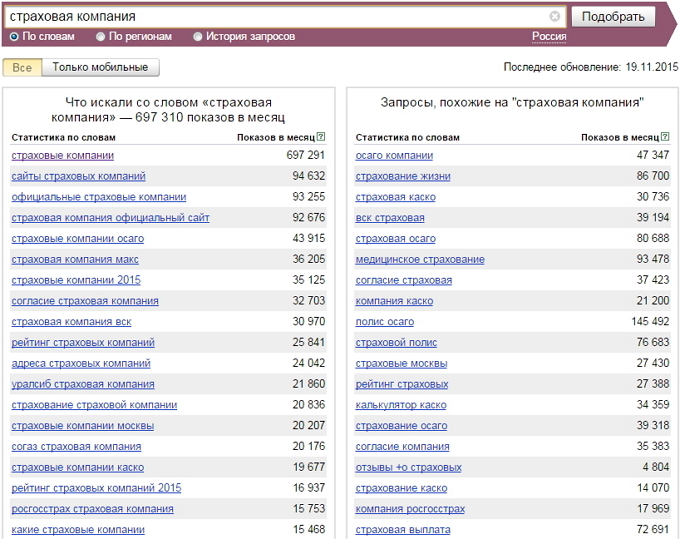Open 'страховая компания официальный сайт' link

click(x=111, y=218)
